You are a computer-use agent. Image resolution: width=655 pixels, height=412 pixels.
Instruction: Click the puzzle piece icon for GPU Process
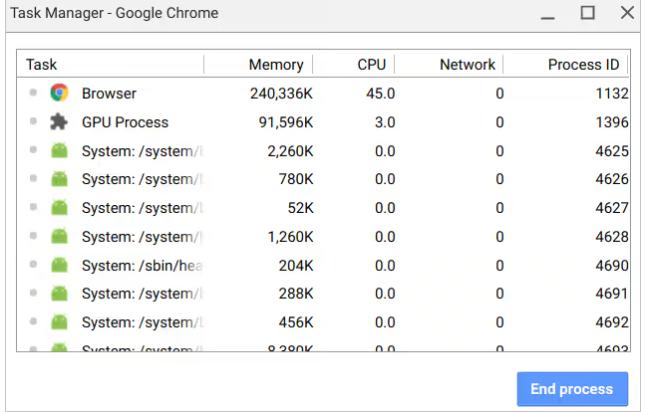[59, 122]
